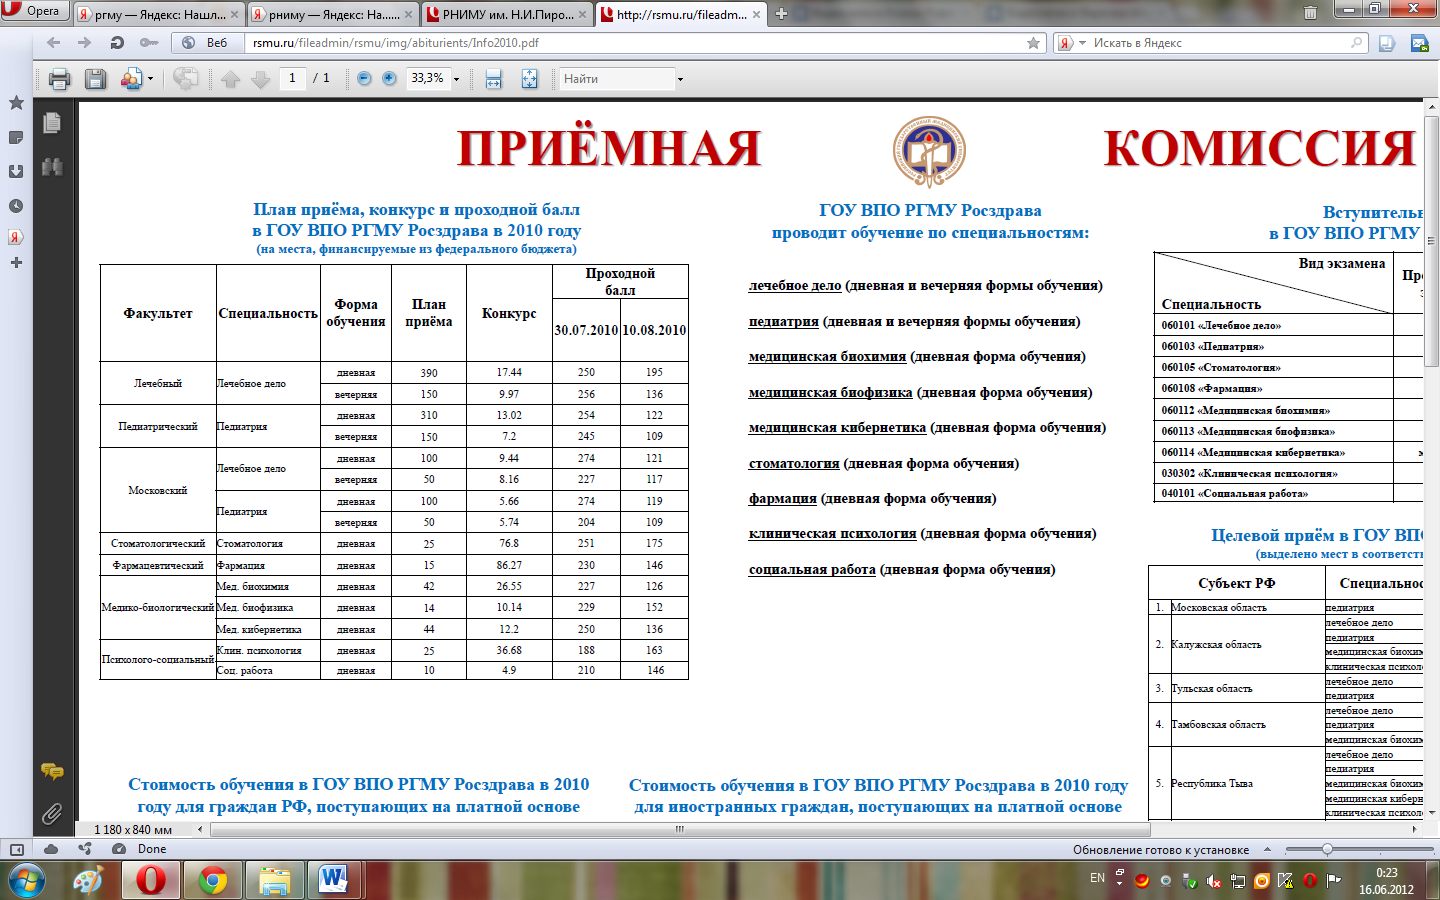Save a copy of the PDF
Image resolution: width=1440 pixels, height=900 pixels.
[95, 79]
